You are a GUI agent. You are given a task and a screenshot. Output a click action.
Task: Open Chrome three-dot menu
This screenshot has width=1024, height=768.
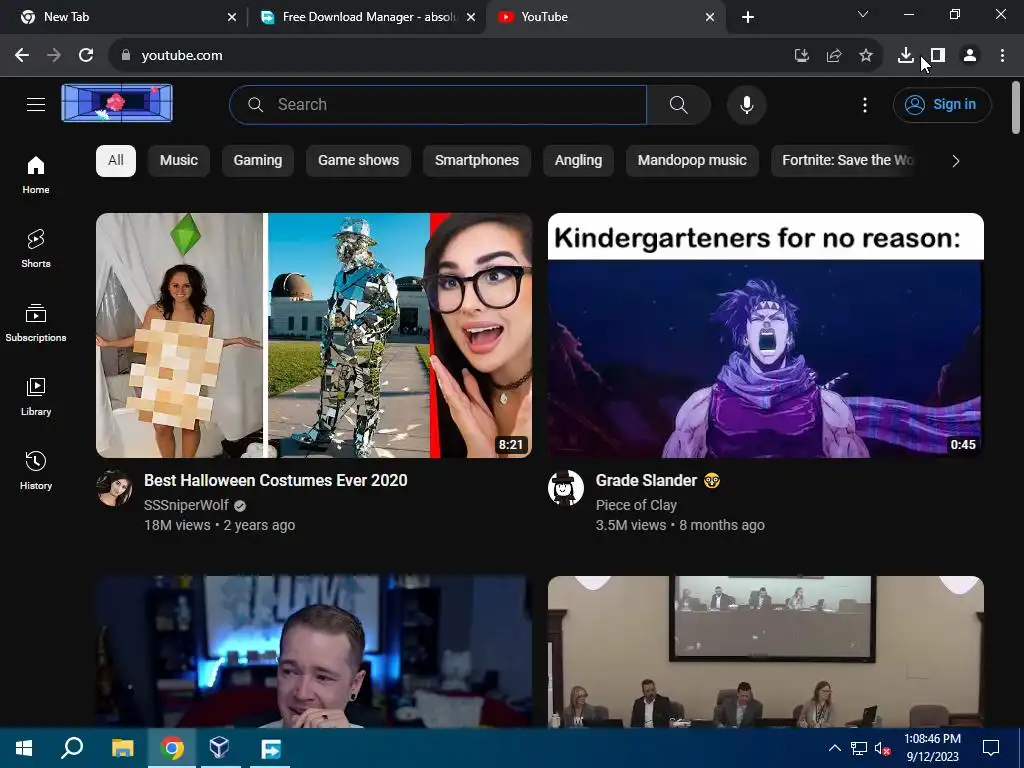click(x=1002, y=56)
